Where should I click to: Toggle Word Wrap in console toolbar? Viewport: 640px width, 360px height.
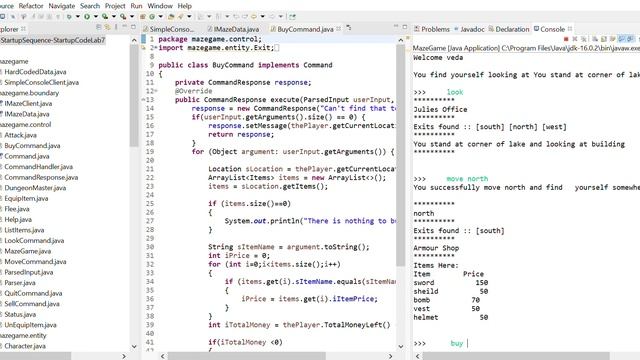coord(612,39)
